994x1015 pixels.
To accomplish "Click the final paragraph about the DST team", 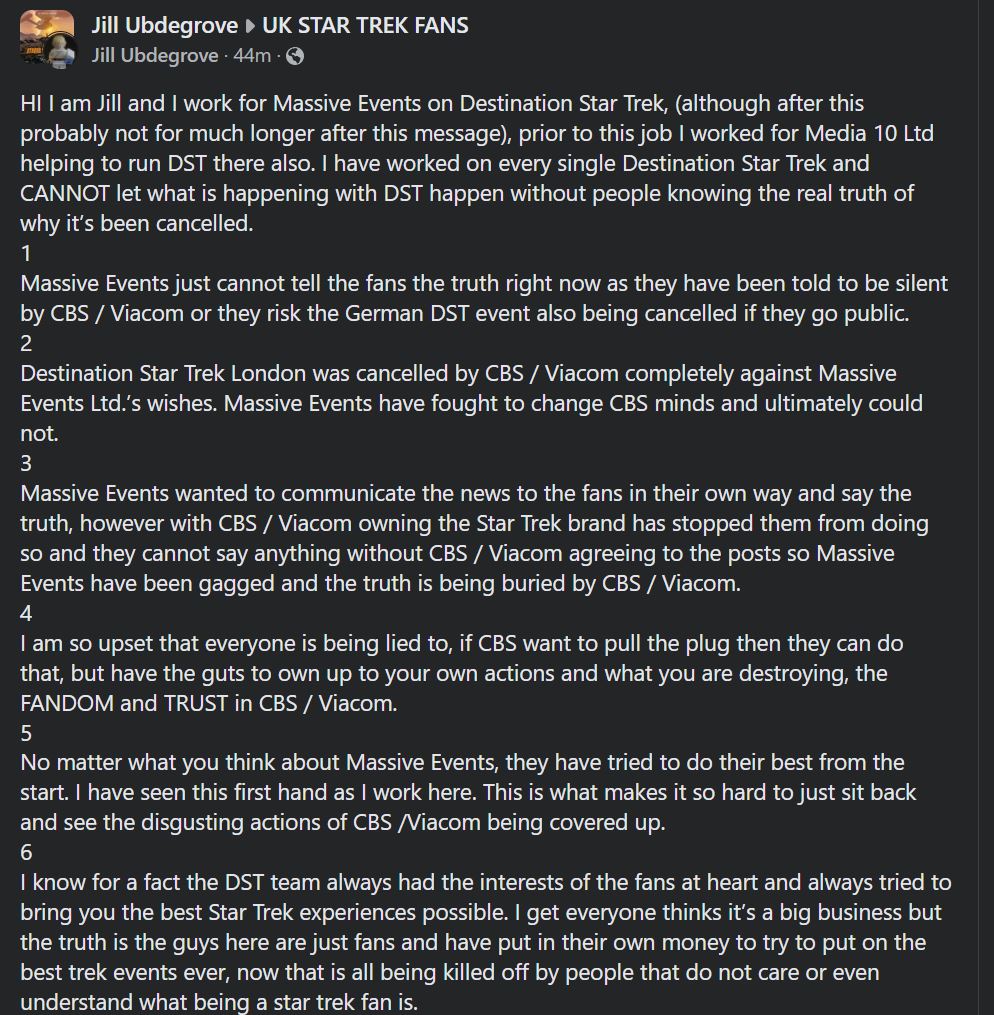I will (486, 942).
